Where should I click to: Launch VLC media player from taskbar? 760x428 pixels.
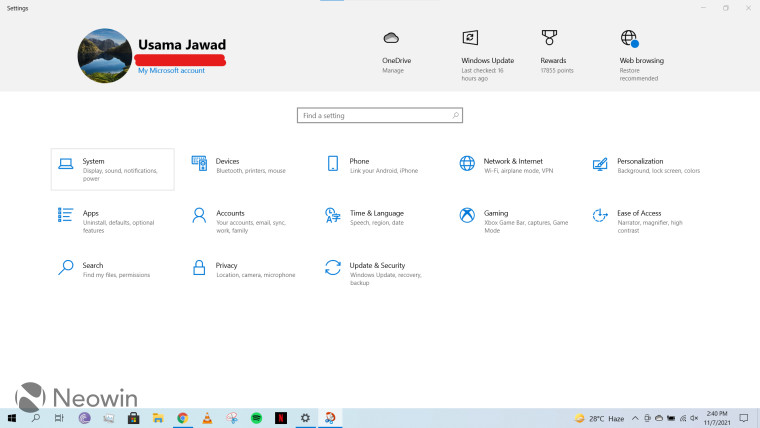[207, 418]
